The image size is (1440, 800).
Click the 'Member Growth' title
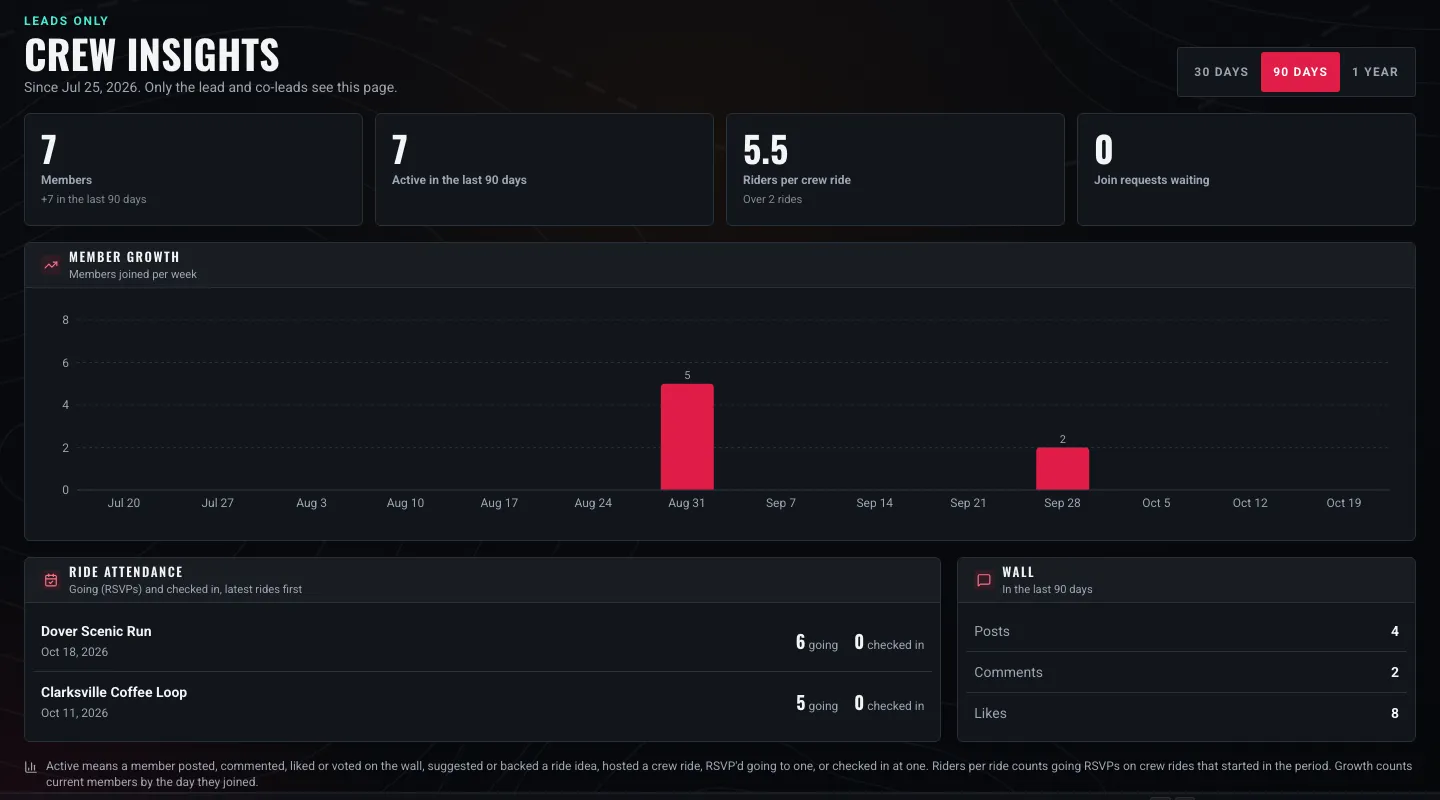point(124,257)
